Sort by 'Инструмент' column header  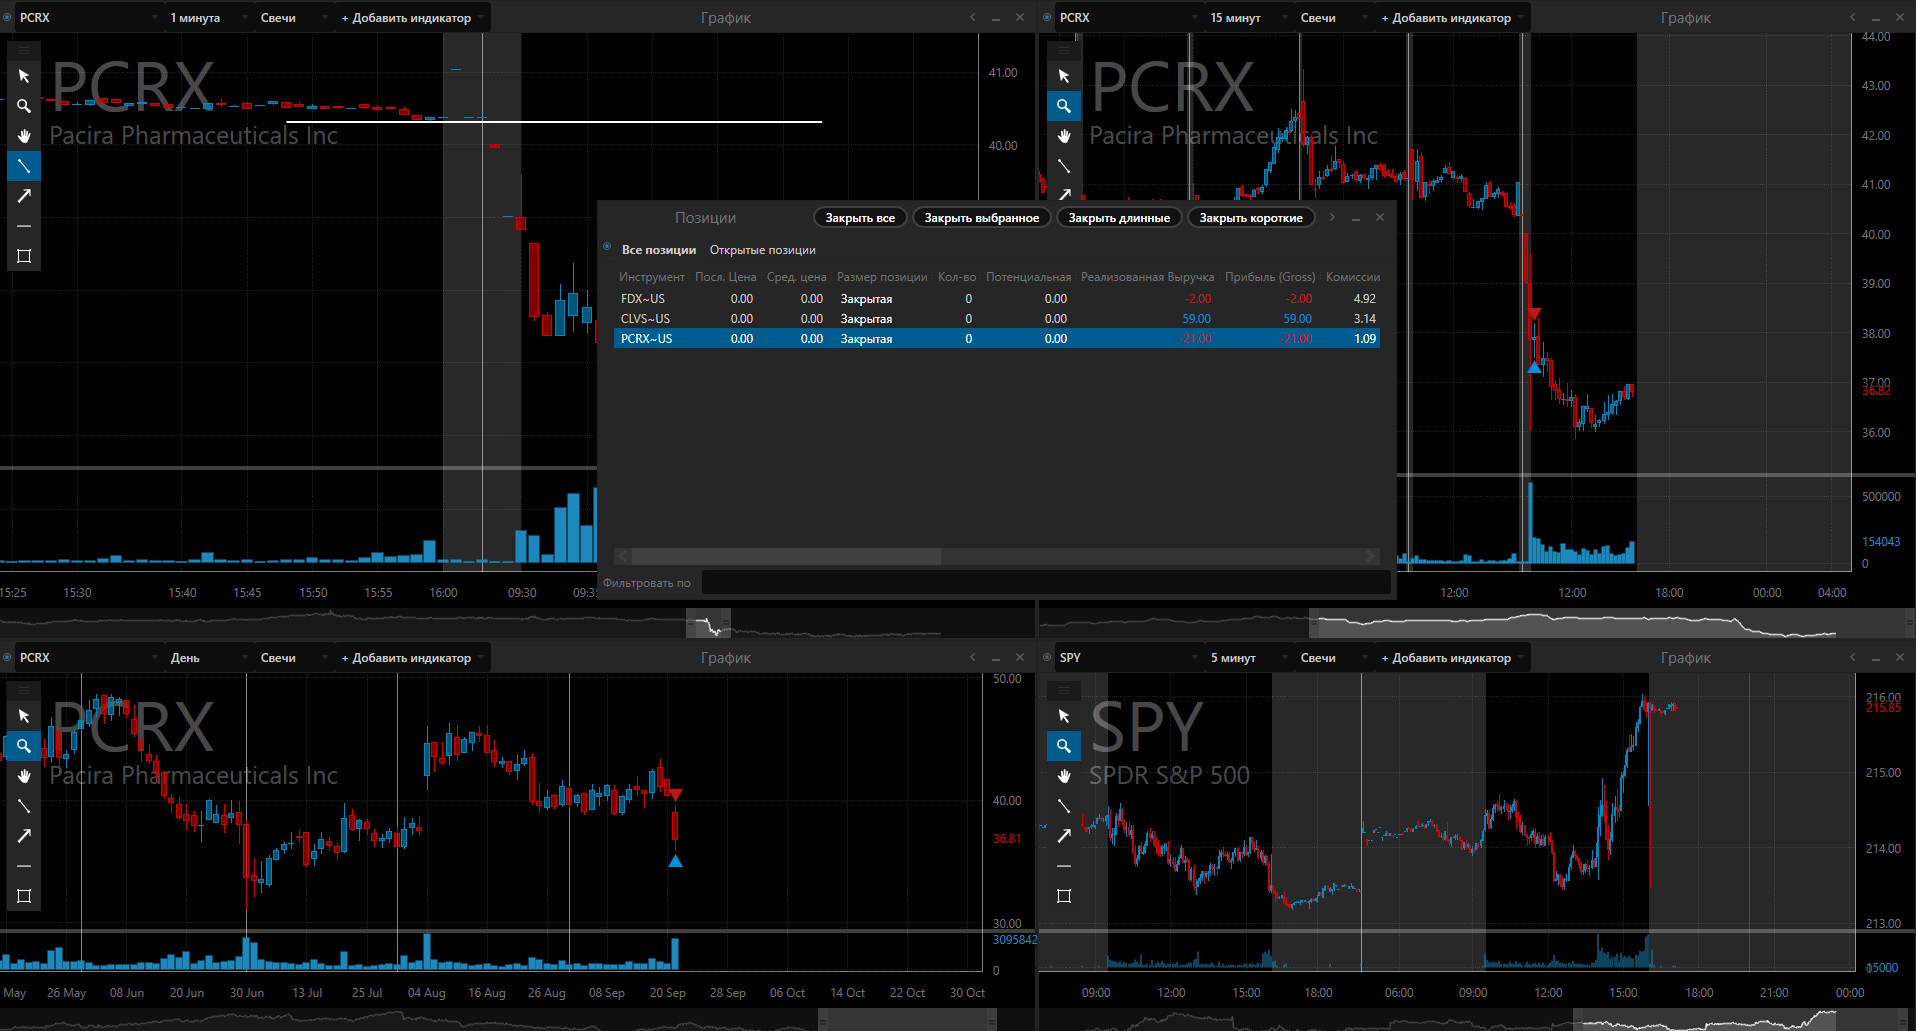(652, 277)
